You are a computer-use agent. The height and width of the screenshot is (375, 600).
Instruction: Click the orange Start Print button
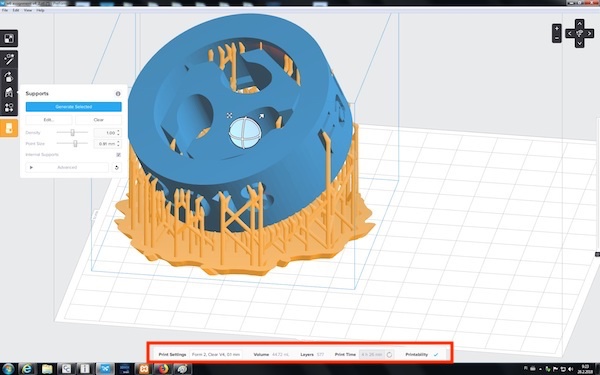(x=9, y=128)
